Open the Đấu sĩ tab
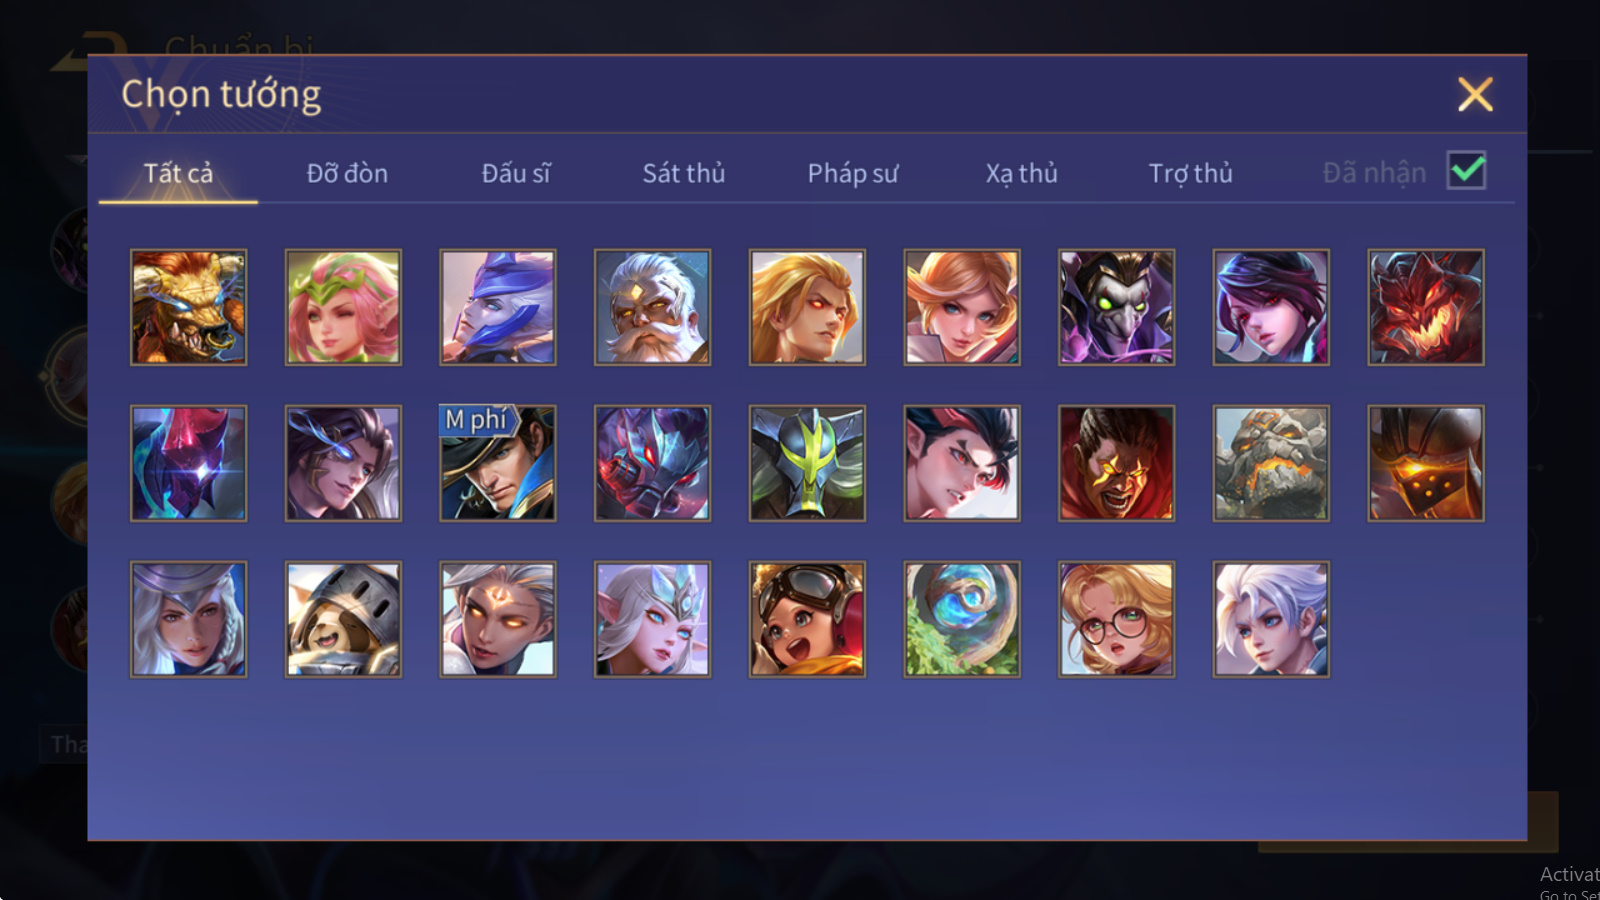Screen dimensions: 1600x900 [516, 173]
